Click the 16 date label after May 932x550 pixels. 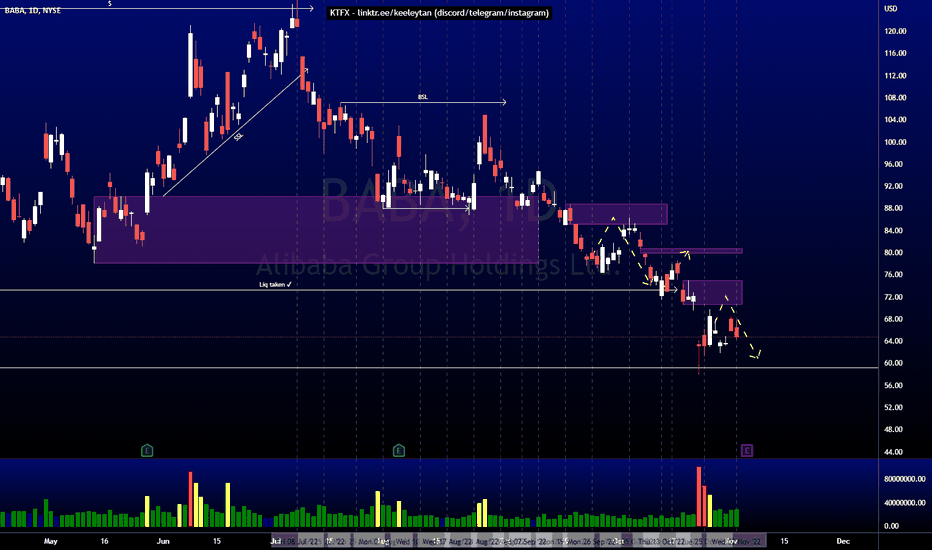click(104, 541)
